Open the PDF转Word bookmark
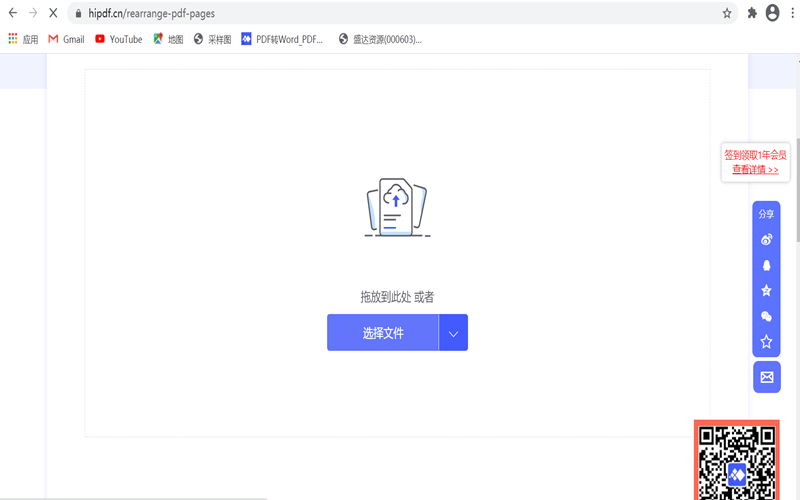This screenshot has height=500, width=800. click(x=283, y=40)
